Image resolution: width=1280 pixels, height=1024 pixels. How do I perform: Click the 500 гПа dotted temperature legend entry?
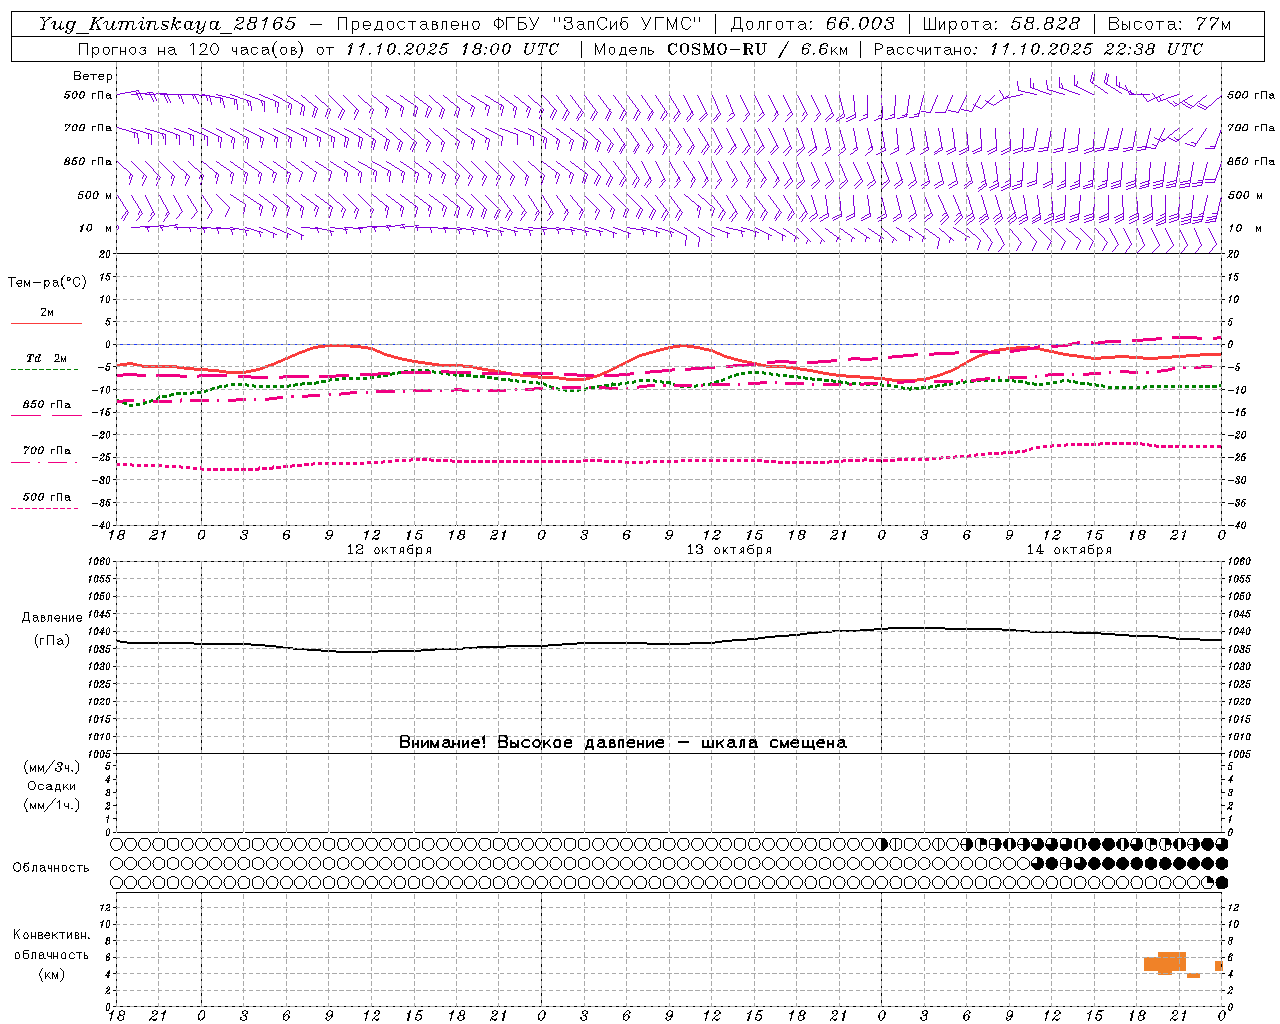46,496
